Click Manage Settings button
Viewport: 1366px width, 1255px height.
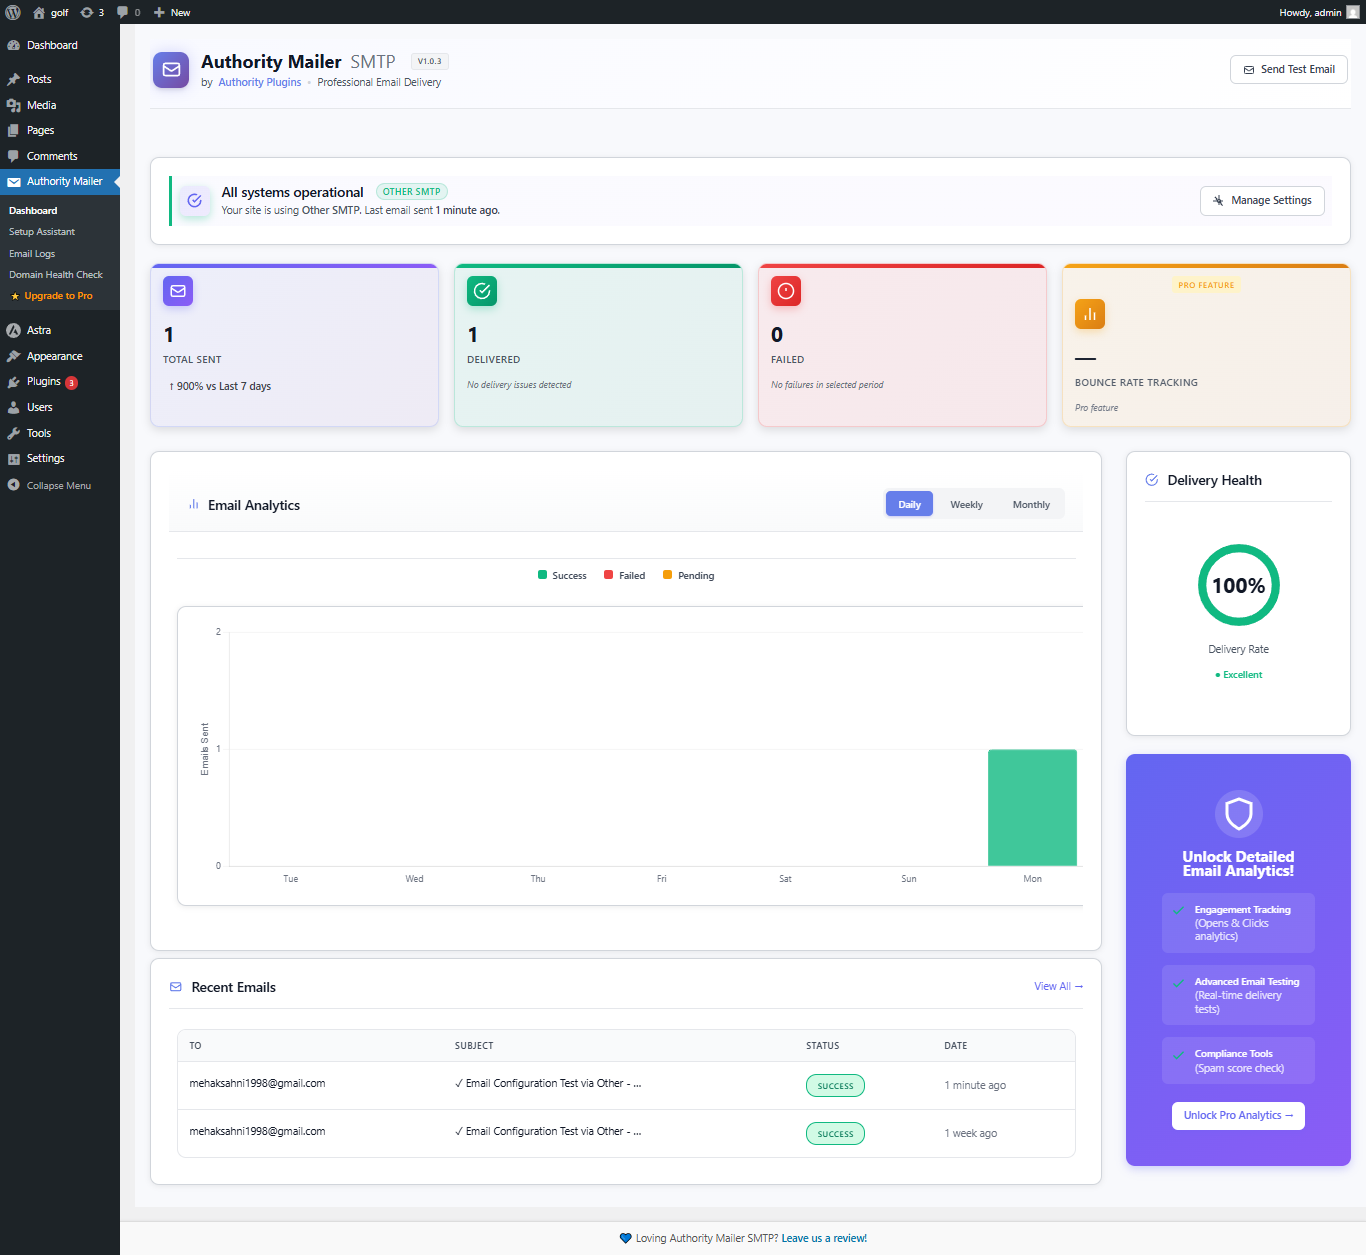tap(1262, 200)
